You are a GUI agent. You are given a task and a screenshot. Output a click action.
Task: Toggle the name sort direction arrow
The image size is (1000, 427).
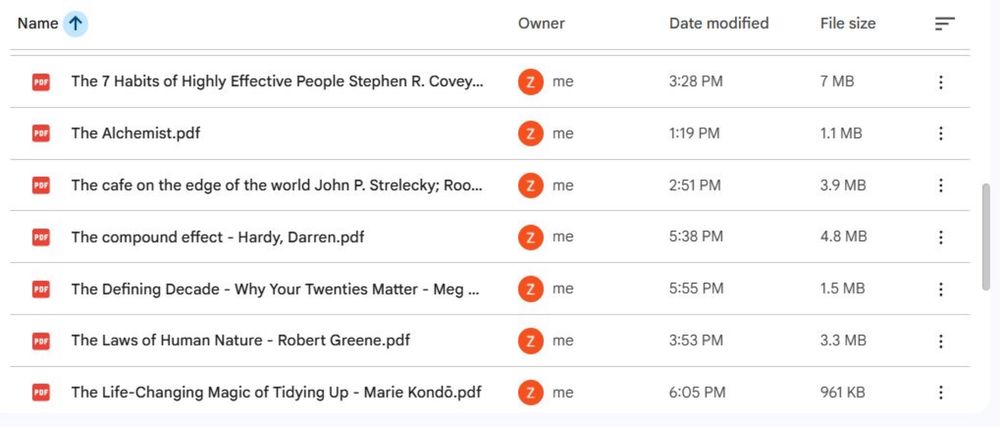point(75,24)
